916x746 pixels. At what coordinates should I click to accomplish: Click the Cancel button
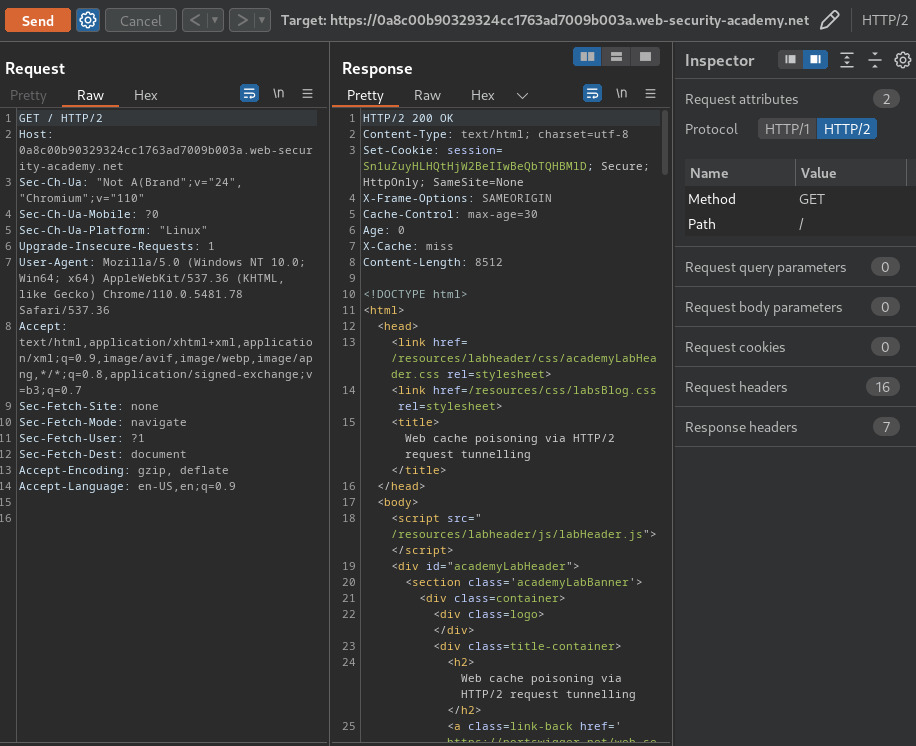point(141,20)
